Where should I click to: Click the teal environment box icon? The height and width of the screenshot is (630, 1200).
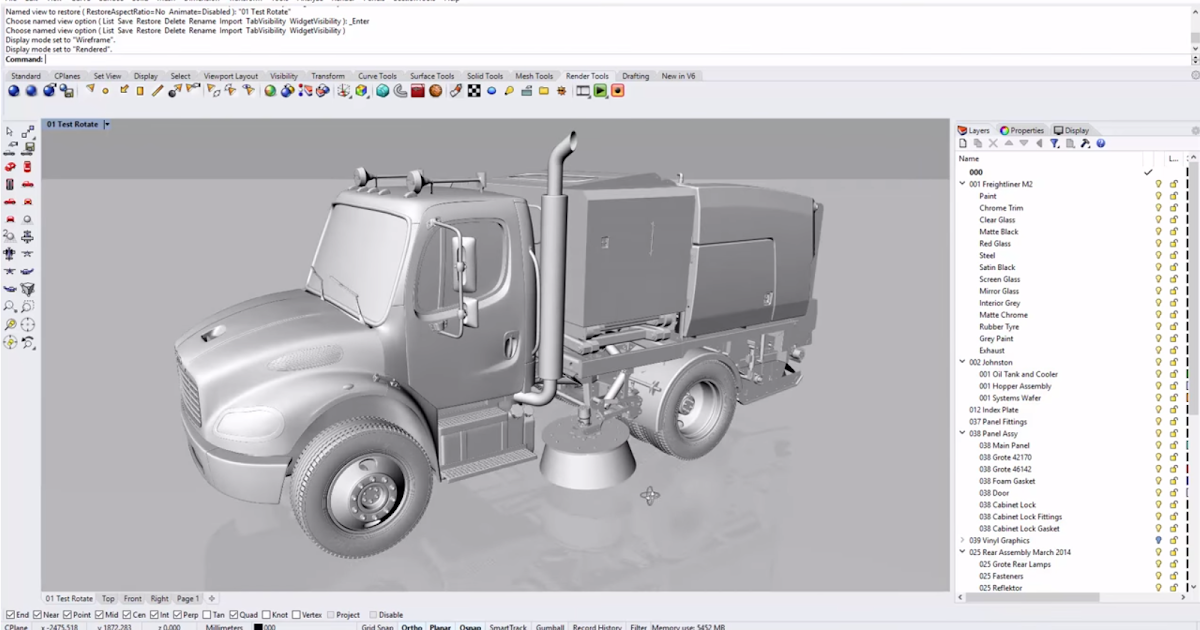[x=382, y=91]
